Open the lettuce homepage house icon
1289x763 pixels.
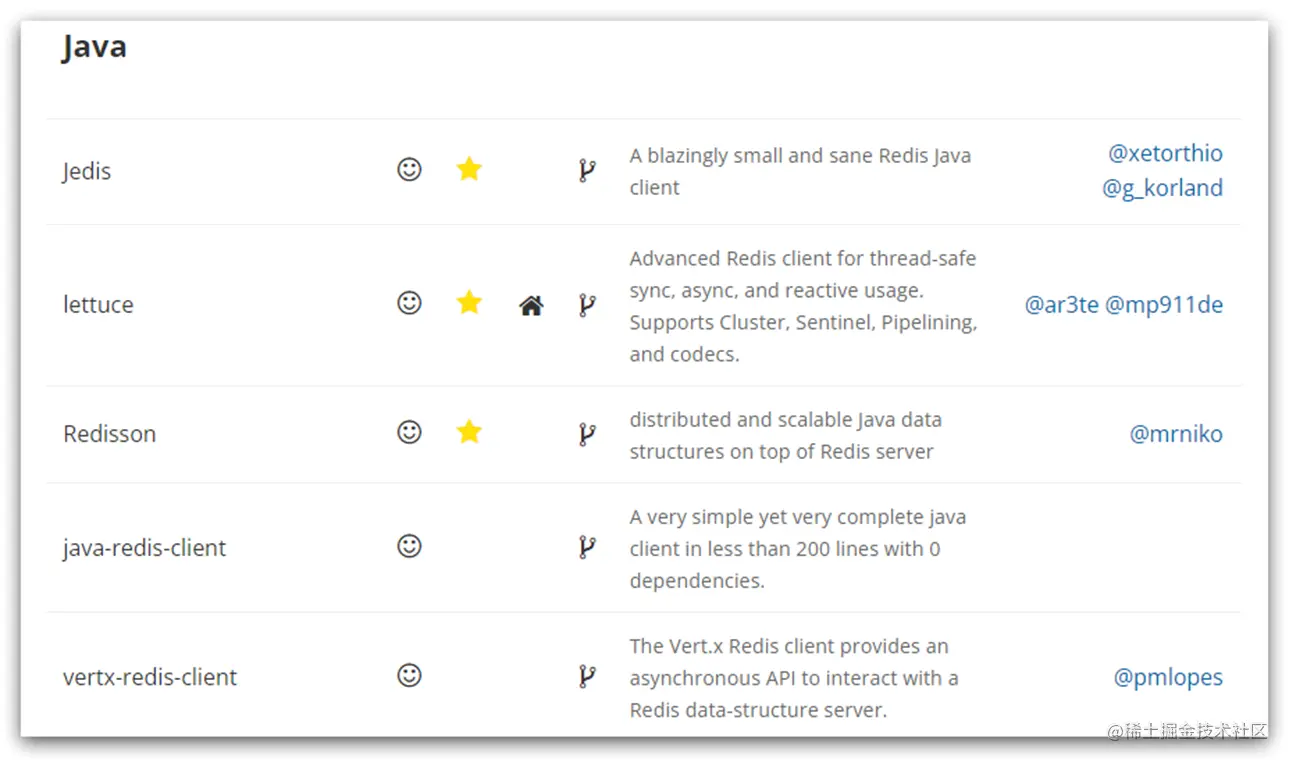pyautogui.click(x=531, y=306)
